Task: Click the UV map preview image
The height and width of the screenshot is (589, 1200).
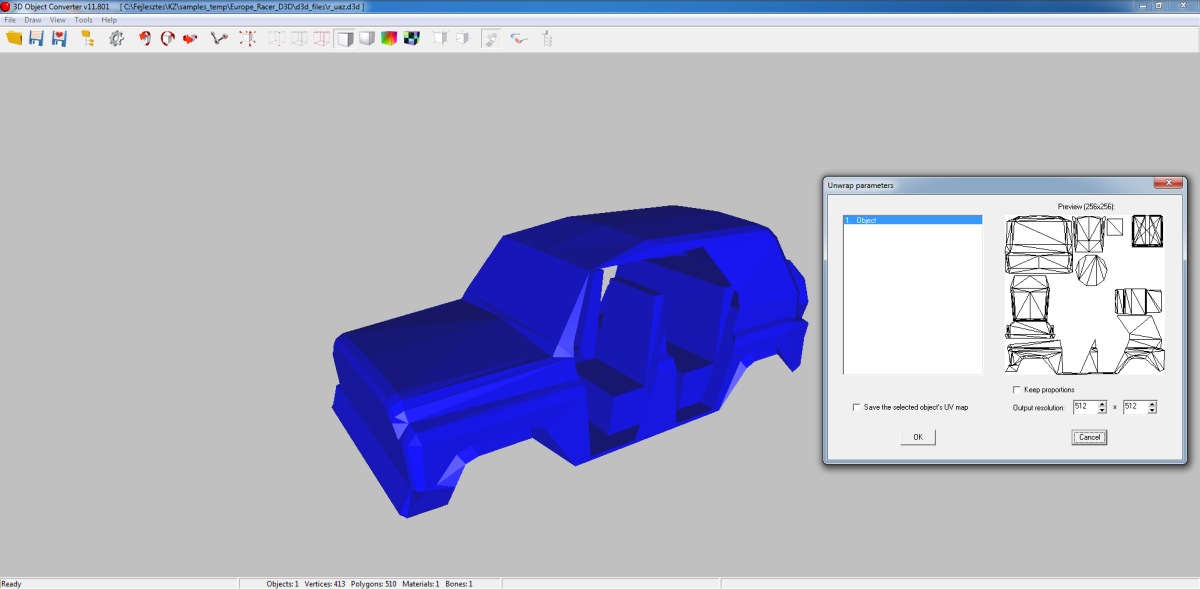Action: (x=1086, y=294)
